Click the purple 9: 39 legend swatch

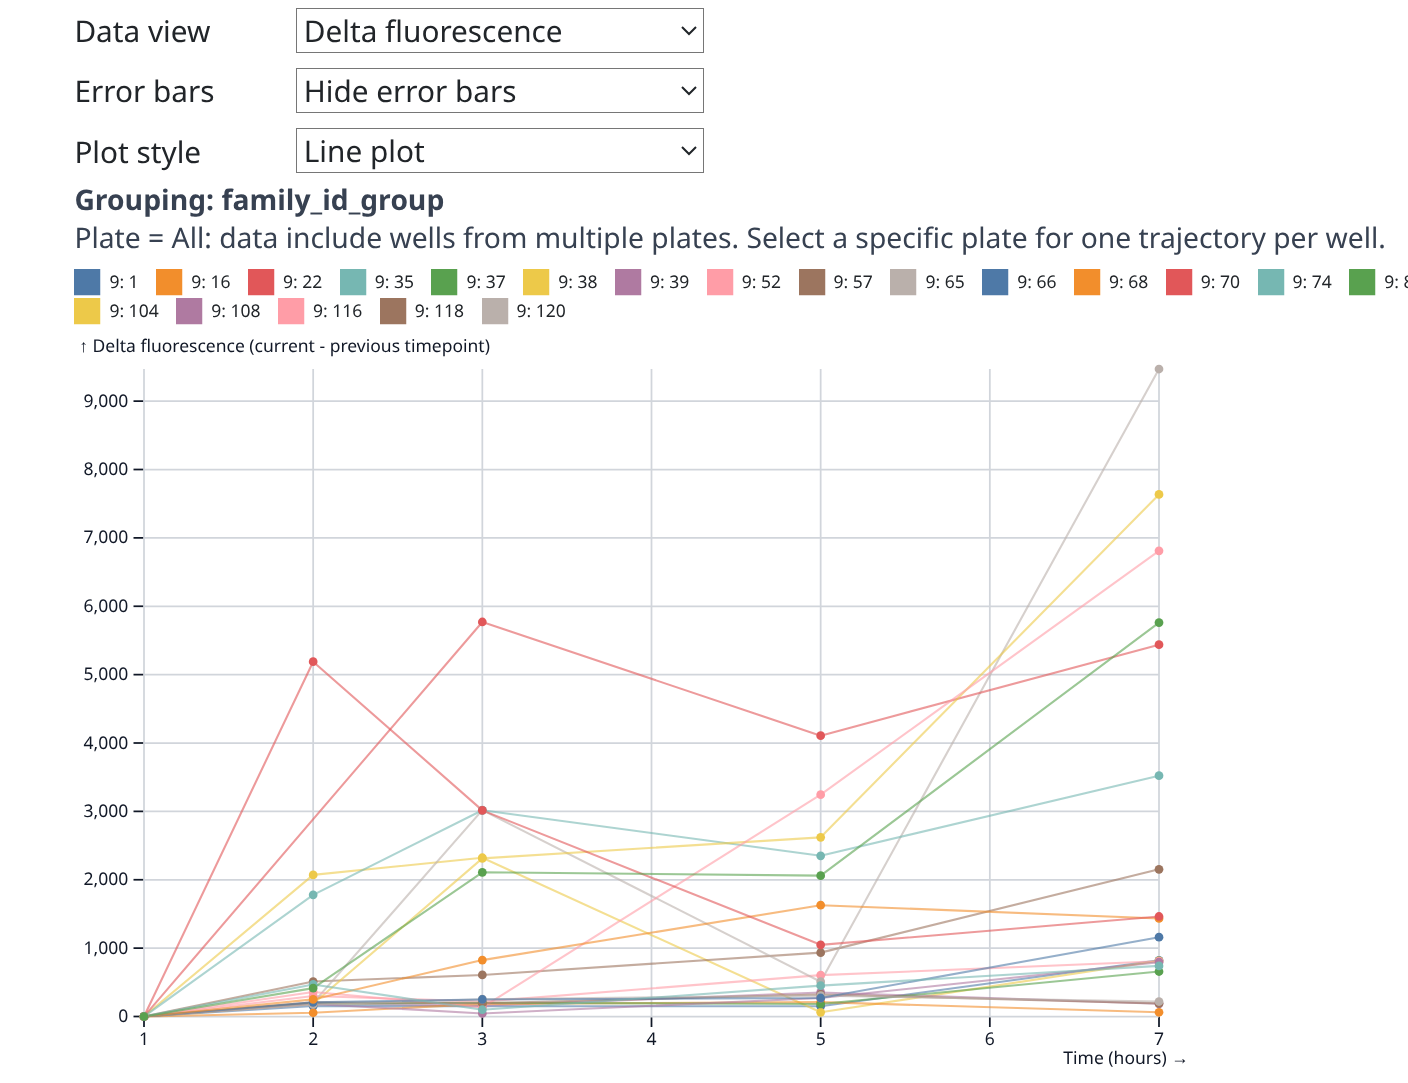[x=628, y=282]
